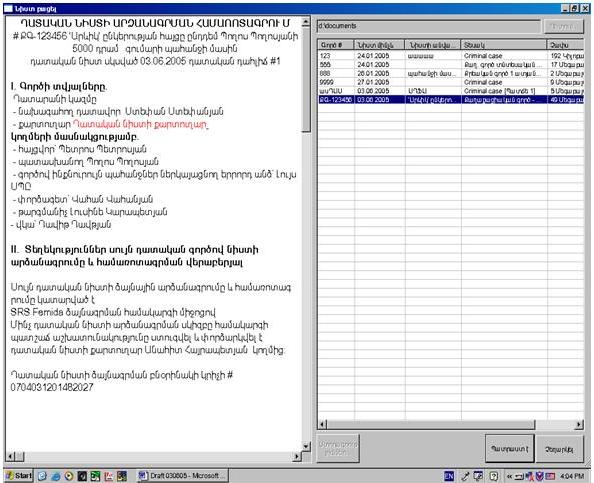Select the table row with case number 9999

pos(451,82)
